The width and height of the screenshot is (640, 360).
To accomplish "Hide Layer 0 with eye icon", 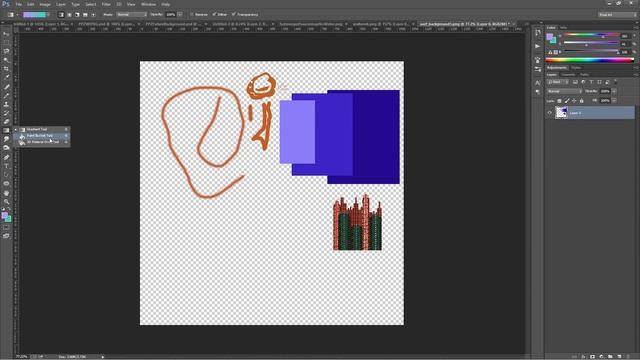I will point(550,113).
